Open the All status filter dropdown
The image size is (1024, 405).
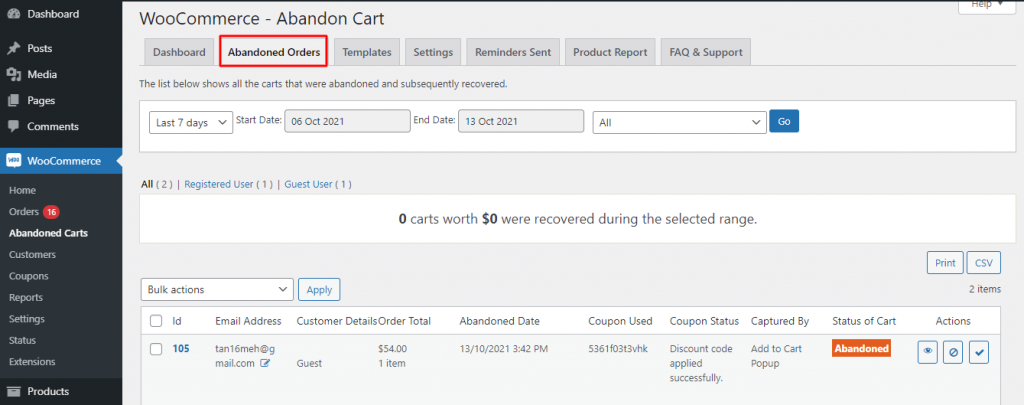(679, 122)
